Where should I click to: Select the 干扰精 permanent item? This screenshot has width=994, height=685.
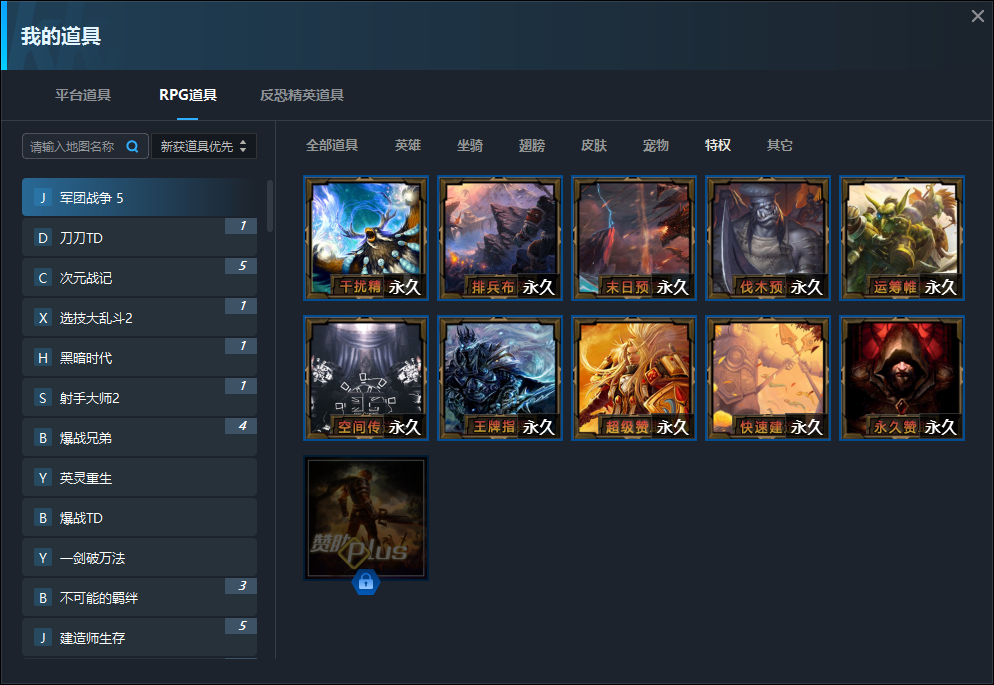(366, 238)
